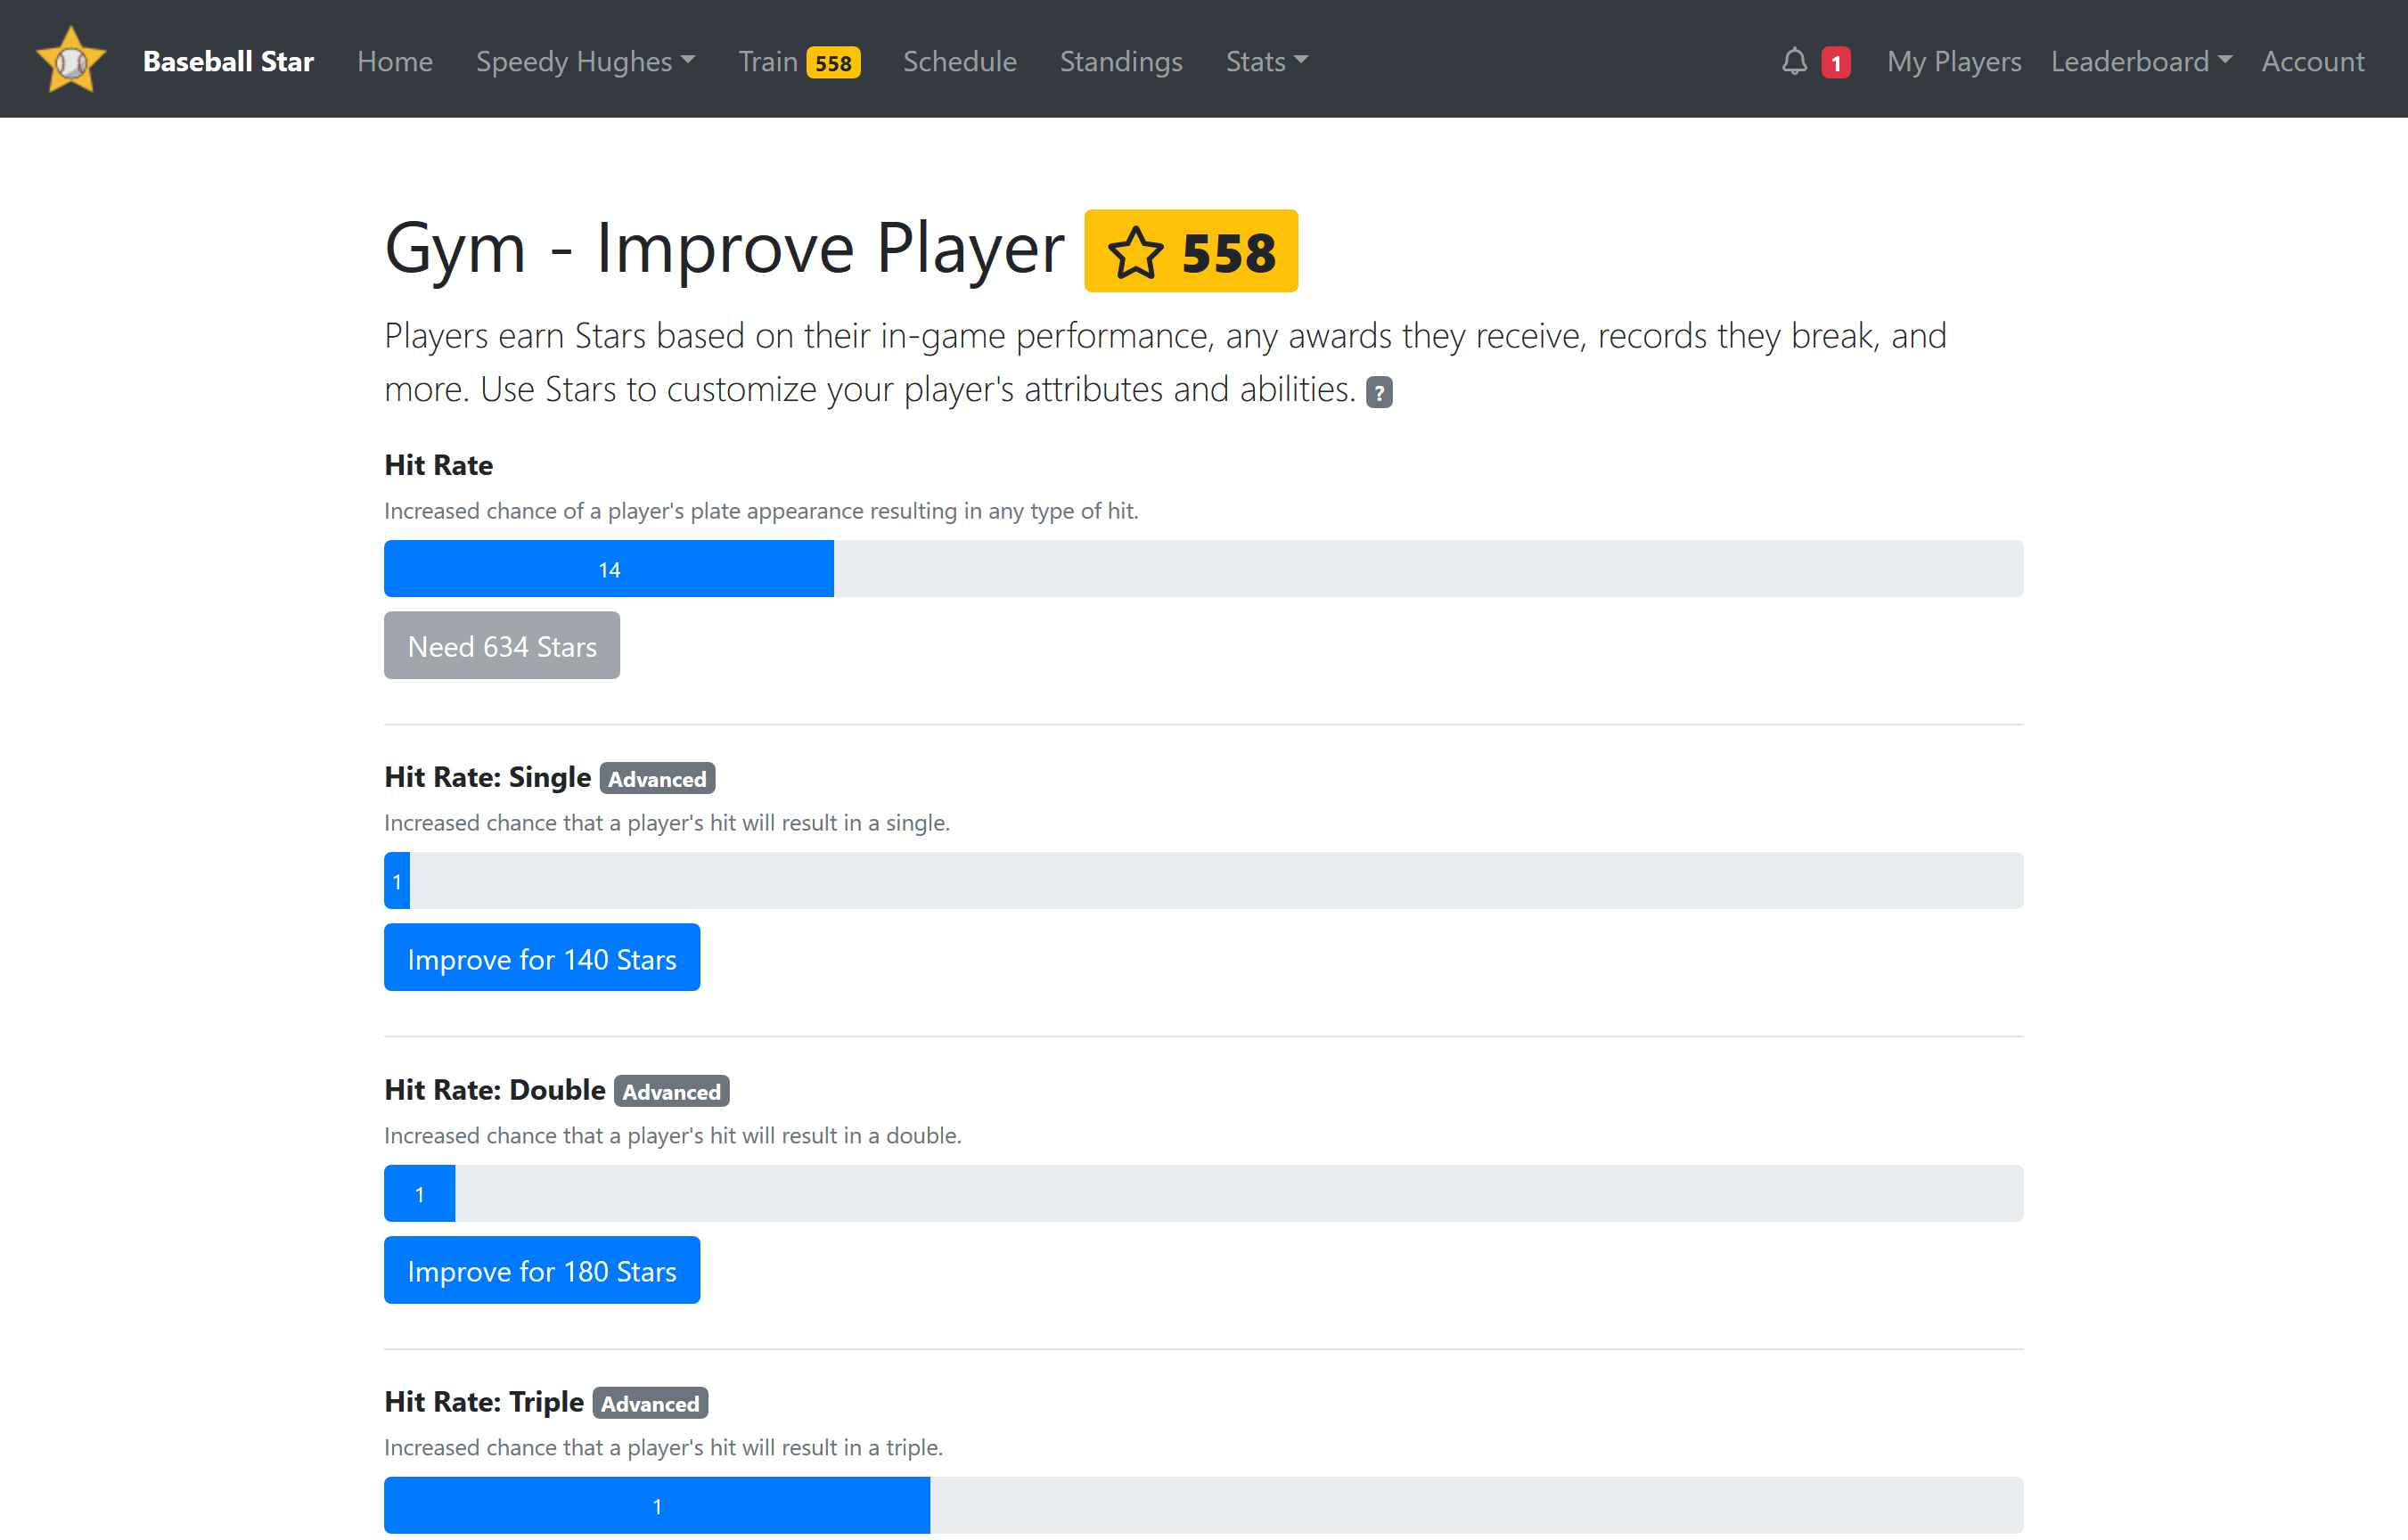
Task: Click the Advanced badge beside Hit Rate: Triple
Action: coord(650,1403)
